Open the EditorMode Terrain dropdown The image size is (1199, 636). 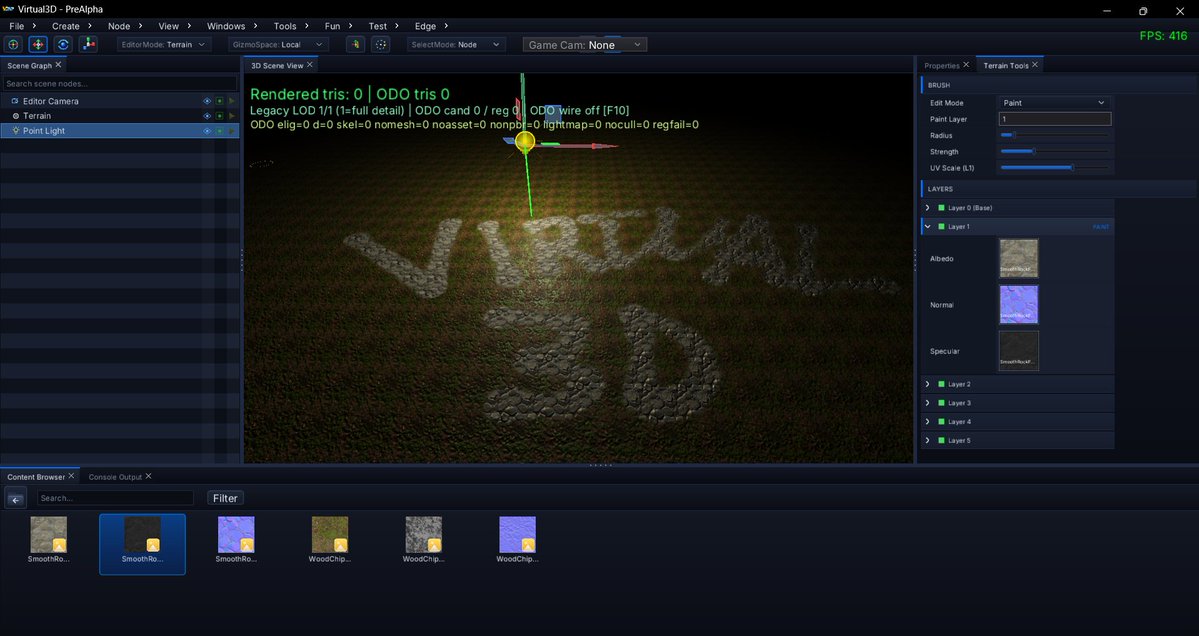(x=164, y=44)
